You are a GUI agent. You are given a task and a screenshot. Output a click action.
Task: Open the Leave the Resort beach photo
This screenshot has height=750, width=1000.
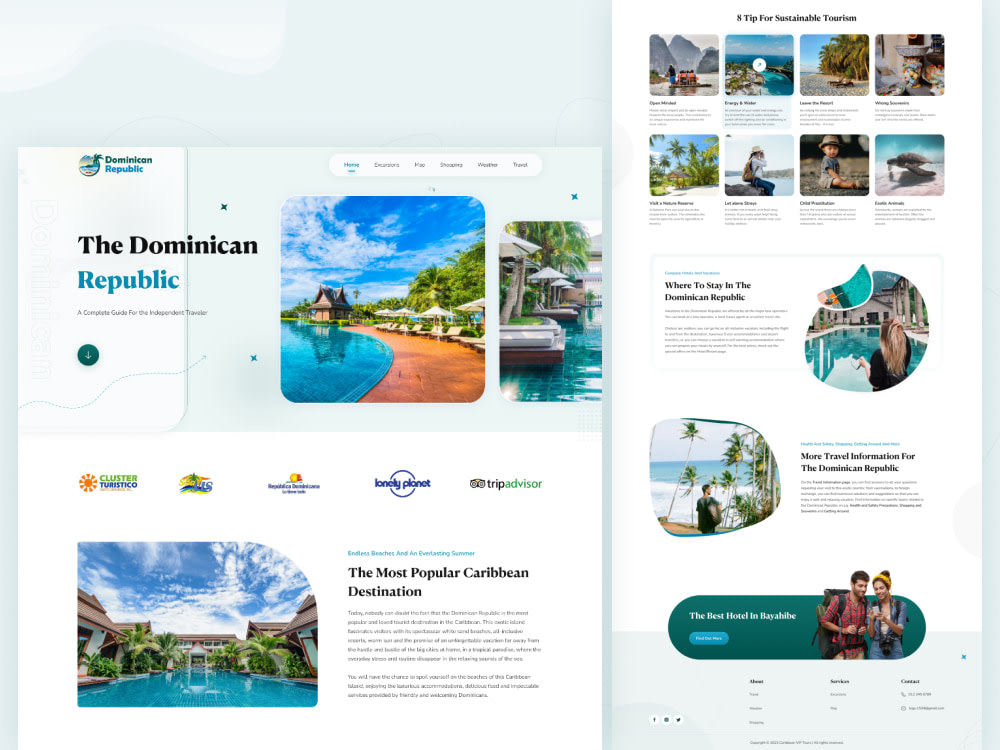[834, 64]
